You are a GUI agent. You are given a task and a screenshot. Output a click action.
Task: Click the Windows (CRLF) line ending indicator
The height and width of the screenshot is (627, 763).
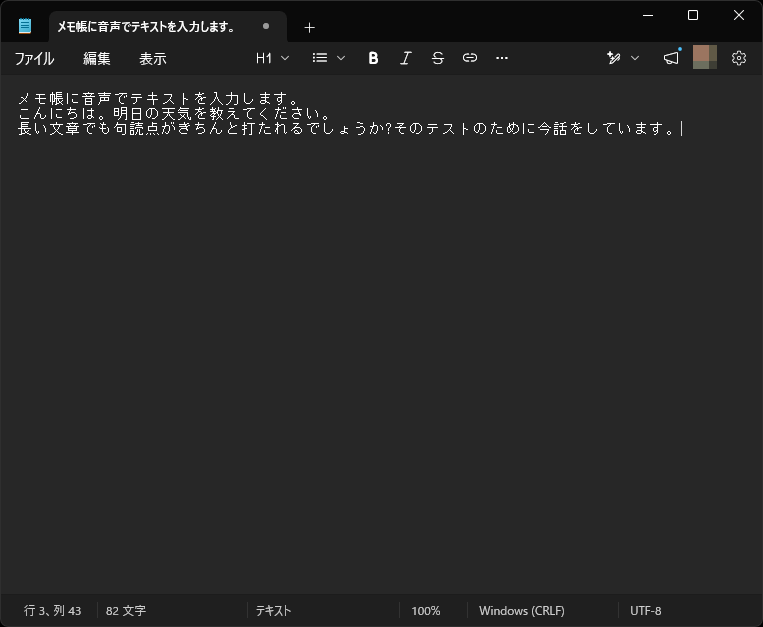click(x=522, y=610)
